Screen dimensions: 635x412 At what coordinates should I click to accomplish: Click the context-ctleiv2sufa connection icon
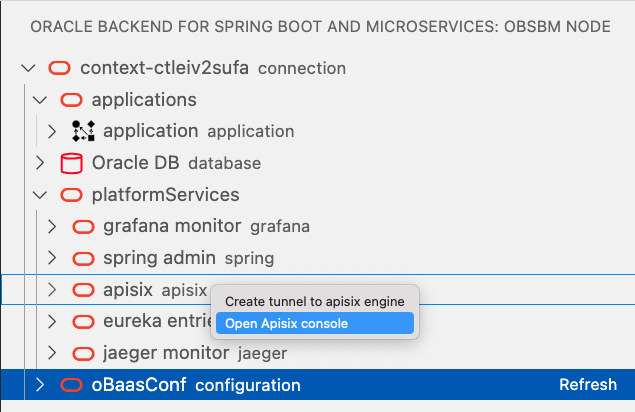pos(59,69)
